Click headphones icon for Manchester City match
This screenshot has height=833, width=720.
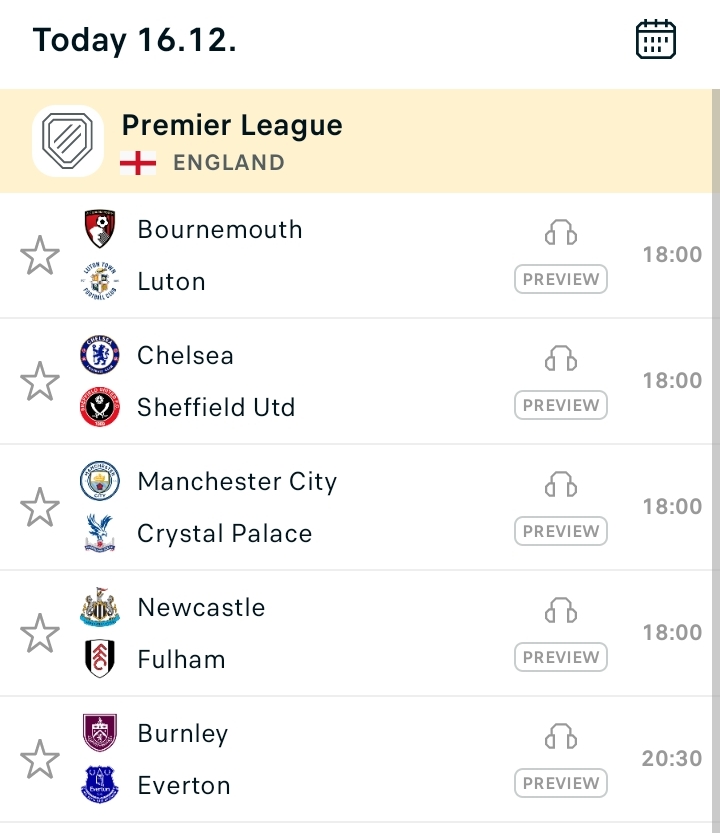click(x=561, y=484)
